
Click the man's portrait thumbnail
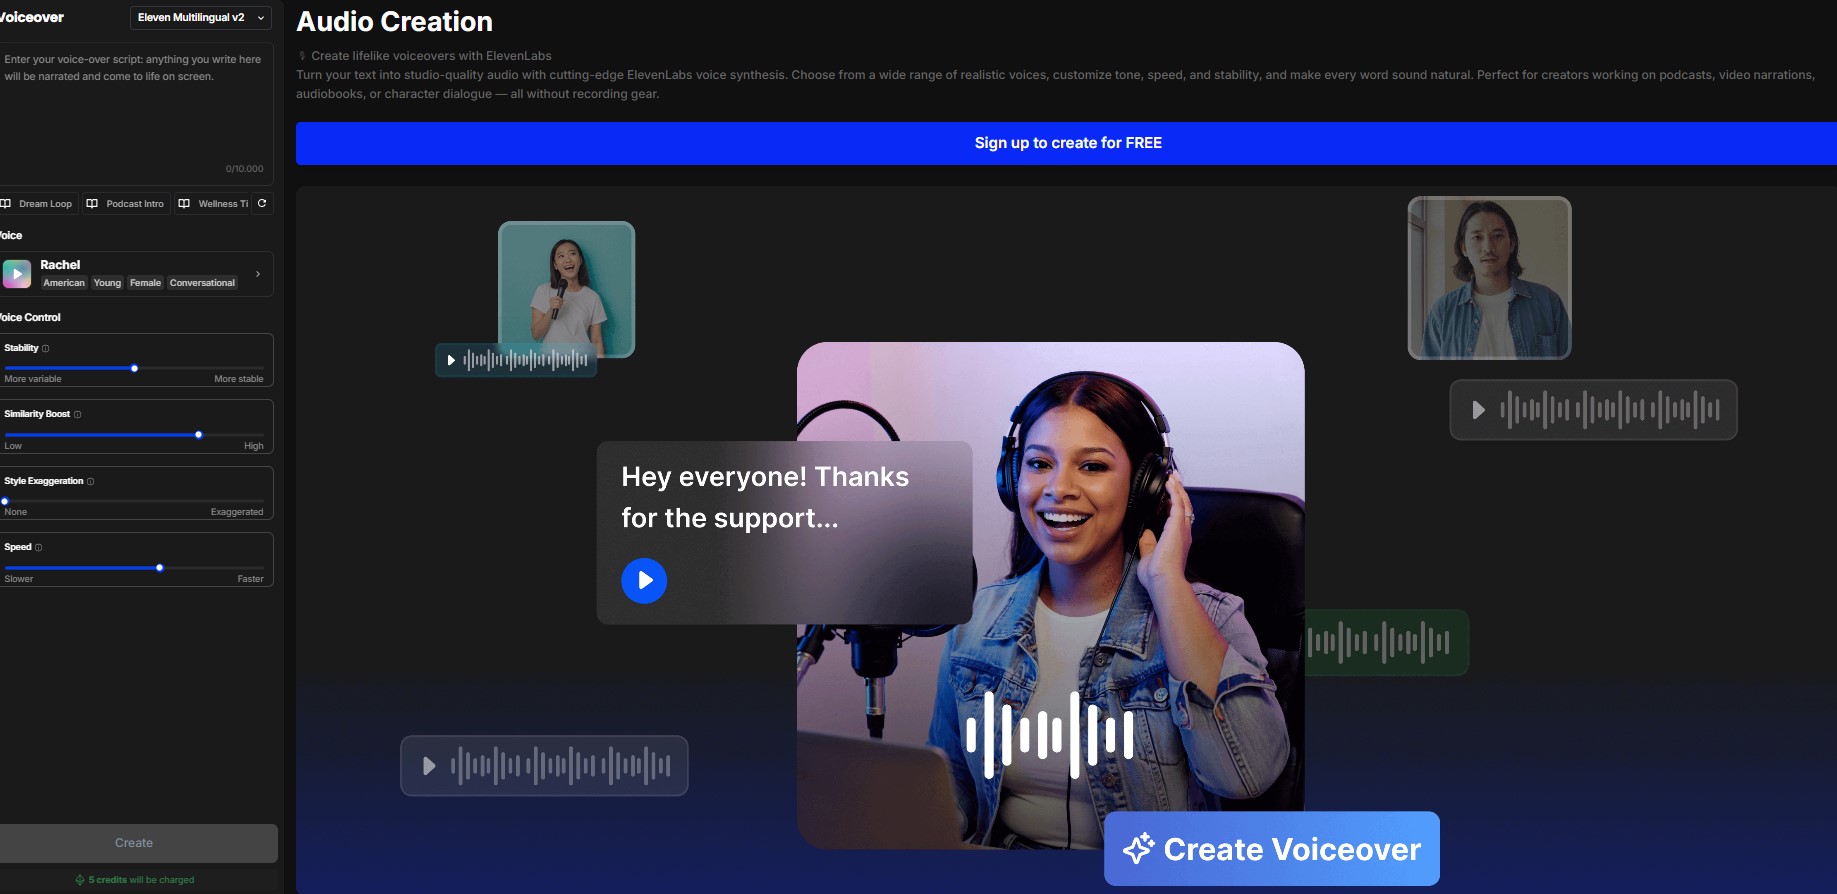point(1488,277)
